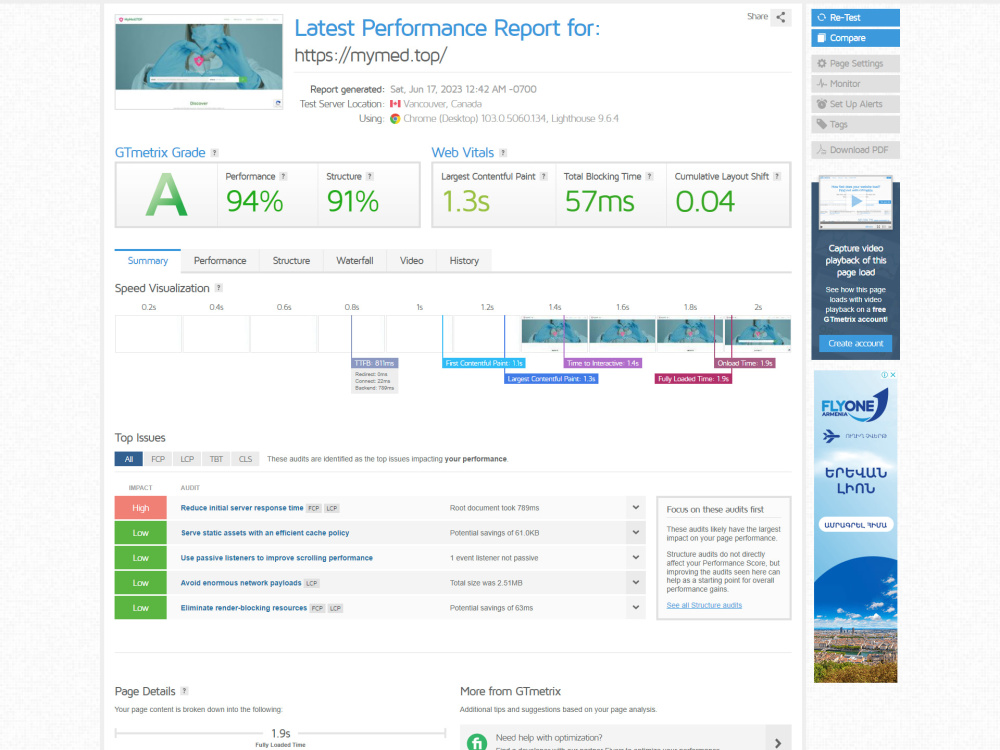Click the Largest Contentful Paint timeline marker
1000x750 pixels.
coord(551,379)
